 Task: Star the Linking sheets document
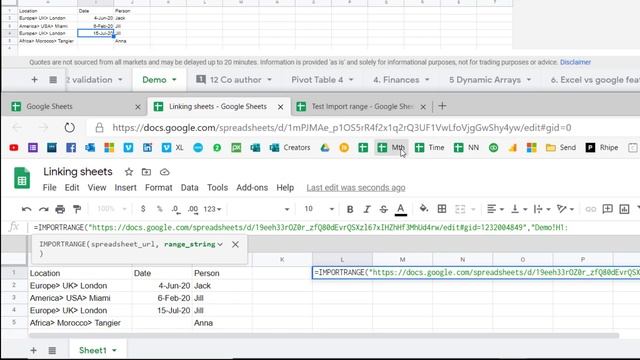click(129, 172)
